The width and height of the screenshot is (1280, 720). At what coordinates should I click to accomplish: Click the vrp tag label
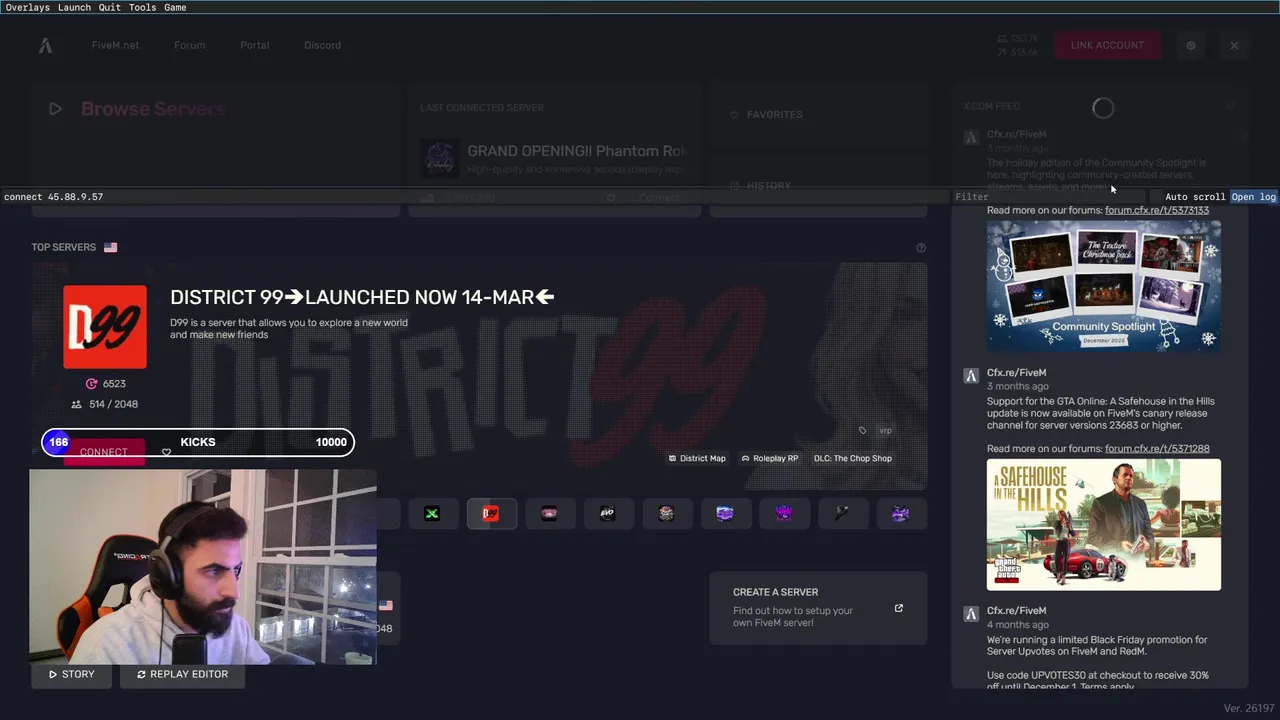click(885, 431)
